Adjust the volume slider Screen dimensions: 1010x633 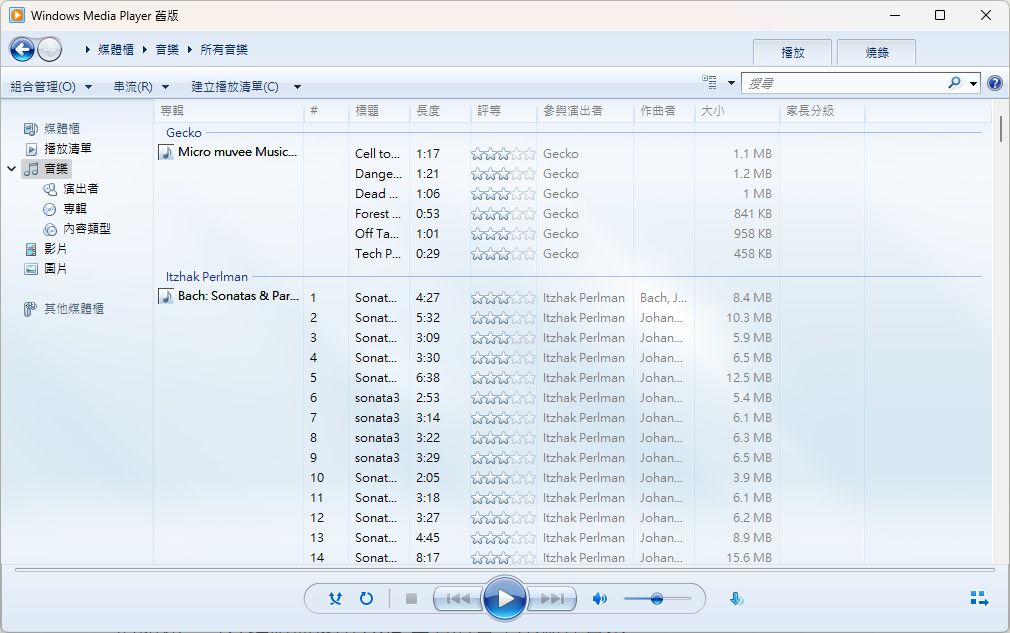click(657, 599)
